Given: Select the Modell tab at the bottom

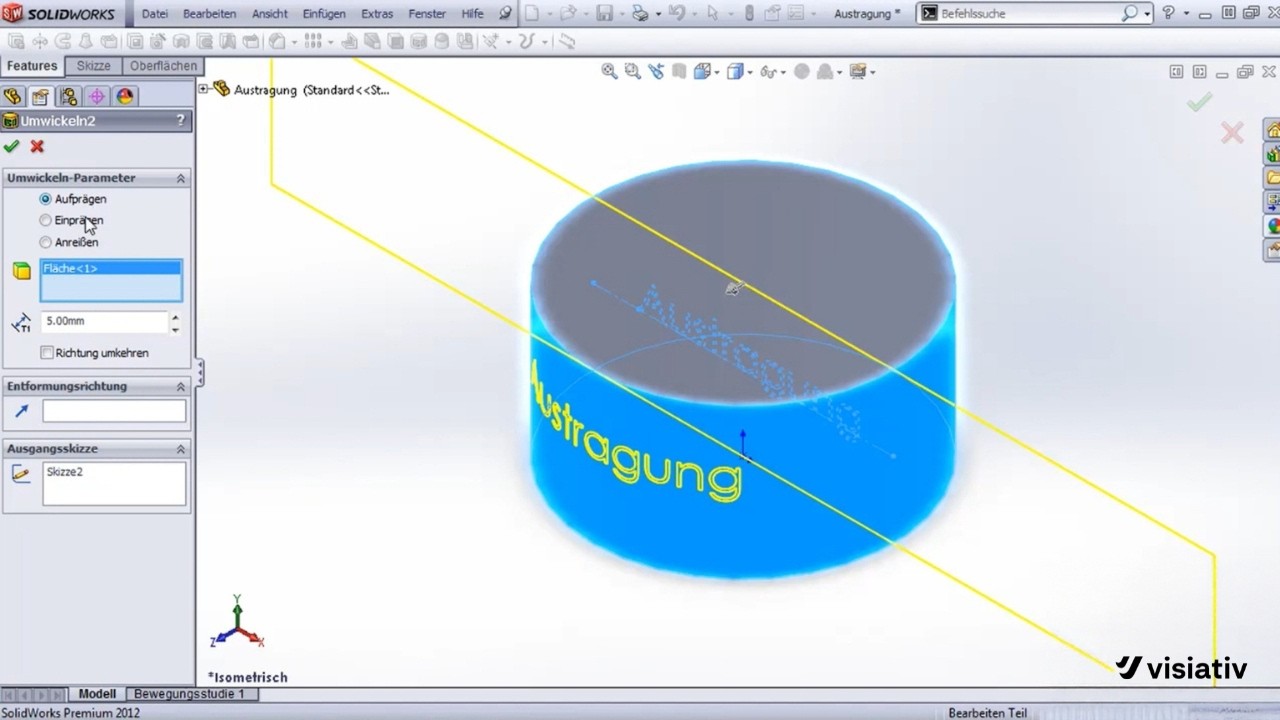Looking at the screenshot, I should [97, 694].
